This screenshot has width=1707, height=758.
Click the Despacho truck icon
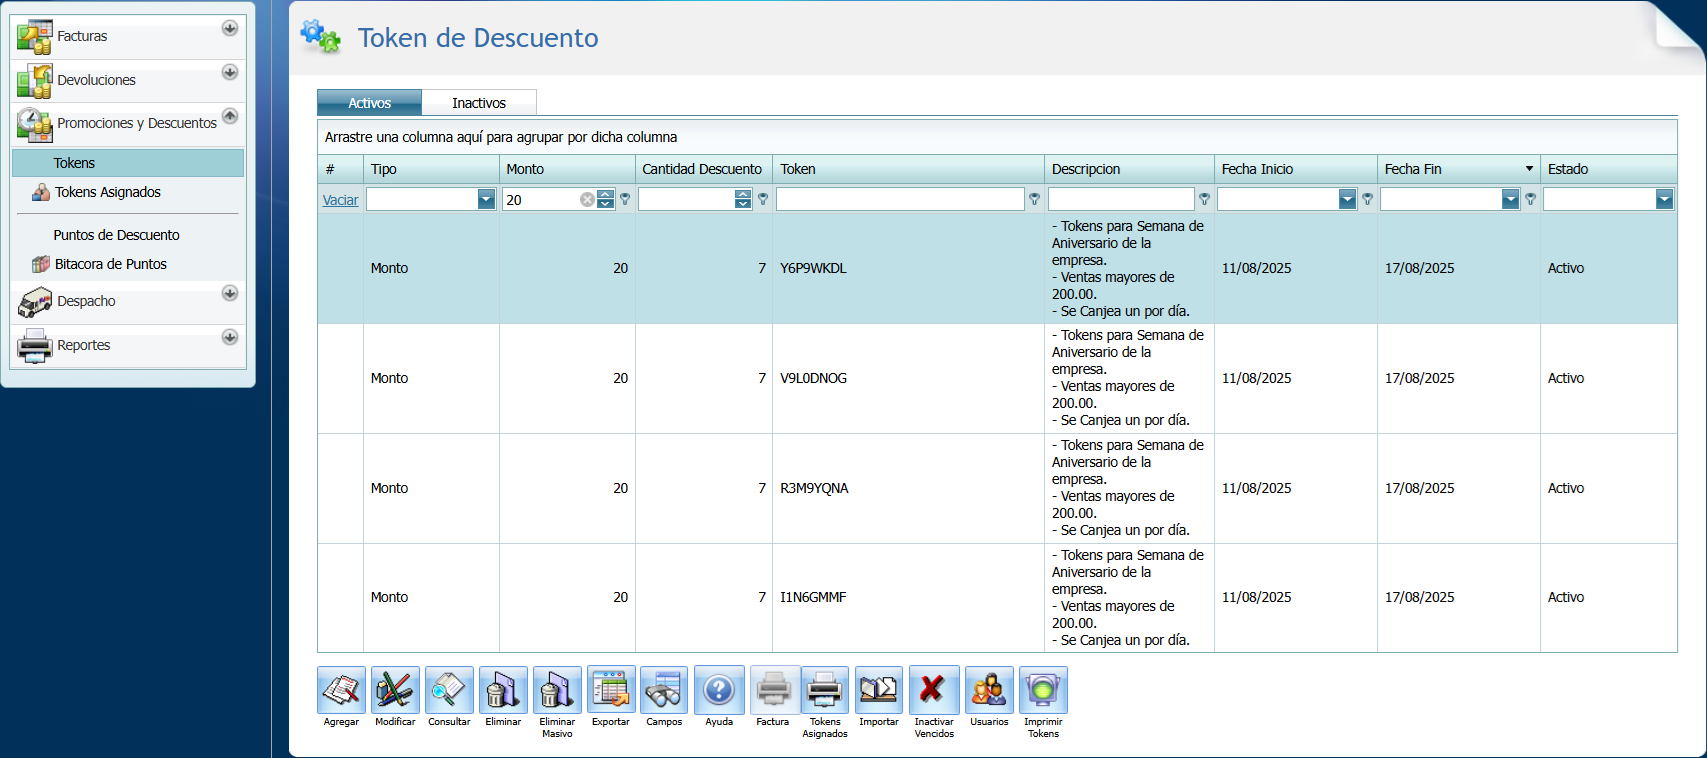coord(34,302)
